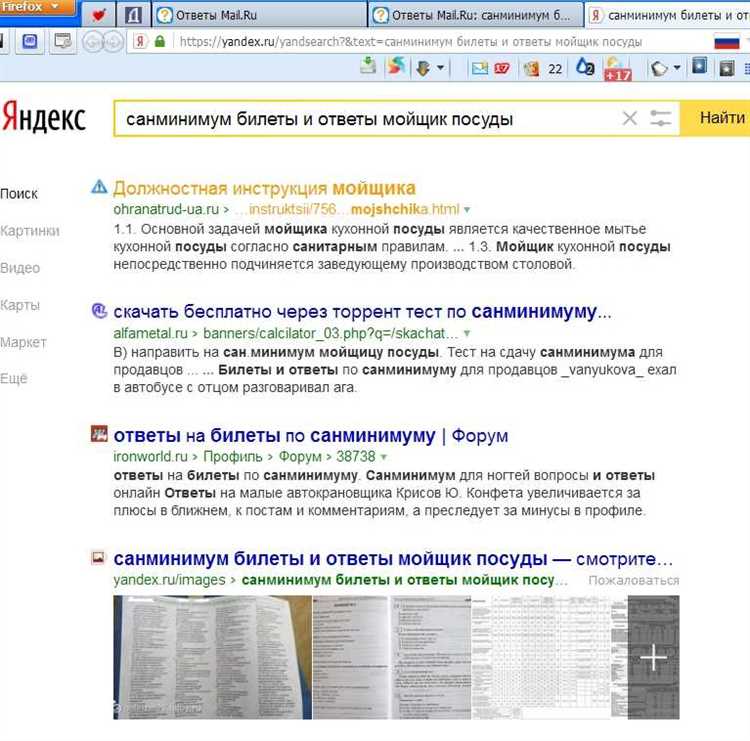The width and height of the screenshot is (750, 741).
Task: Click inside the Yandex search query field
Action: click(366, 119)
